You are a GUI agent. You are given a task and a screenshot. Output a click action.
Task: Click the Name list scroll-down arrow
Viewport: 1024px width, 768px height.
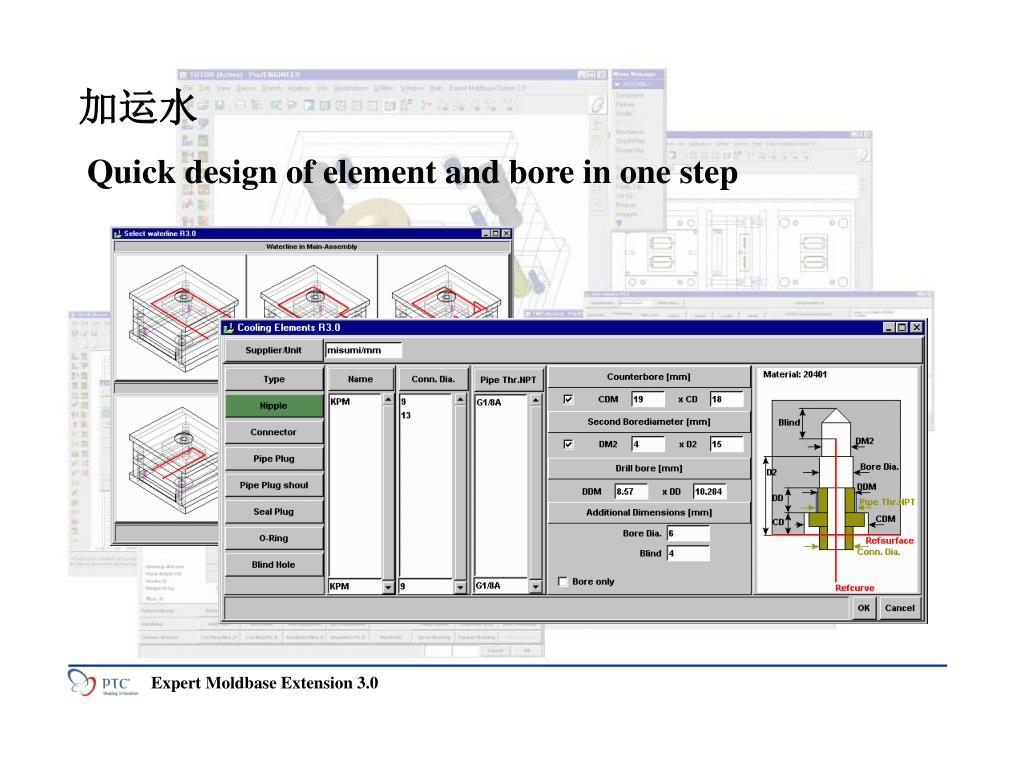pyautogui.click(x=389, y=587)
